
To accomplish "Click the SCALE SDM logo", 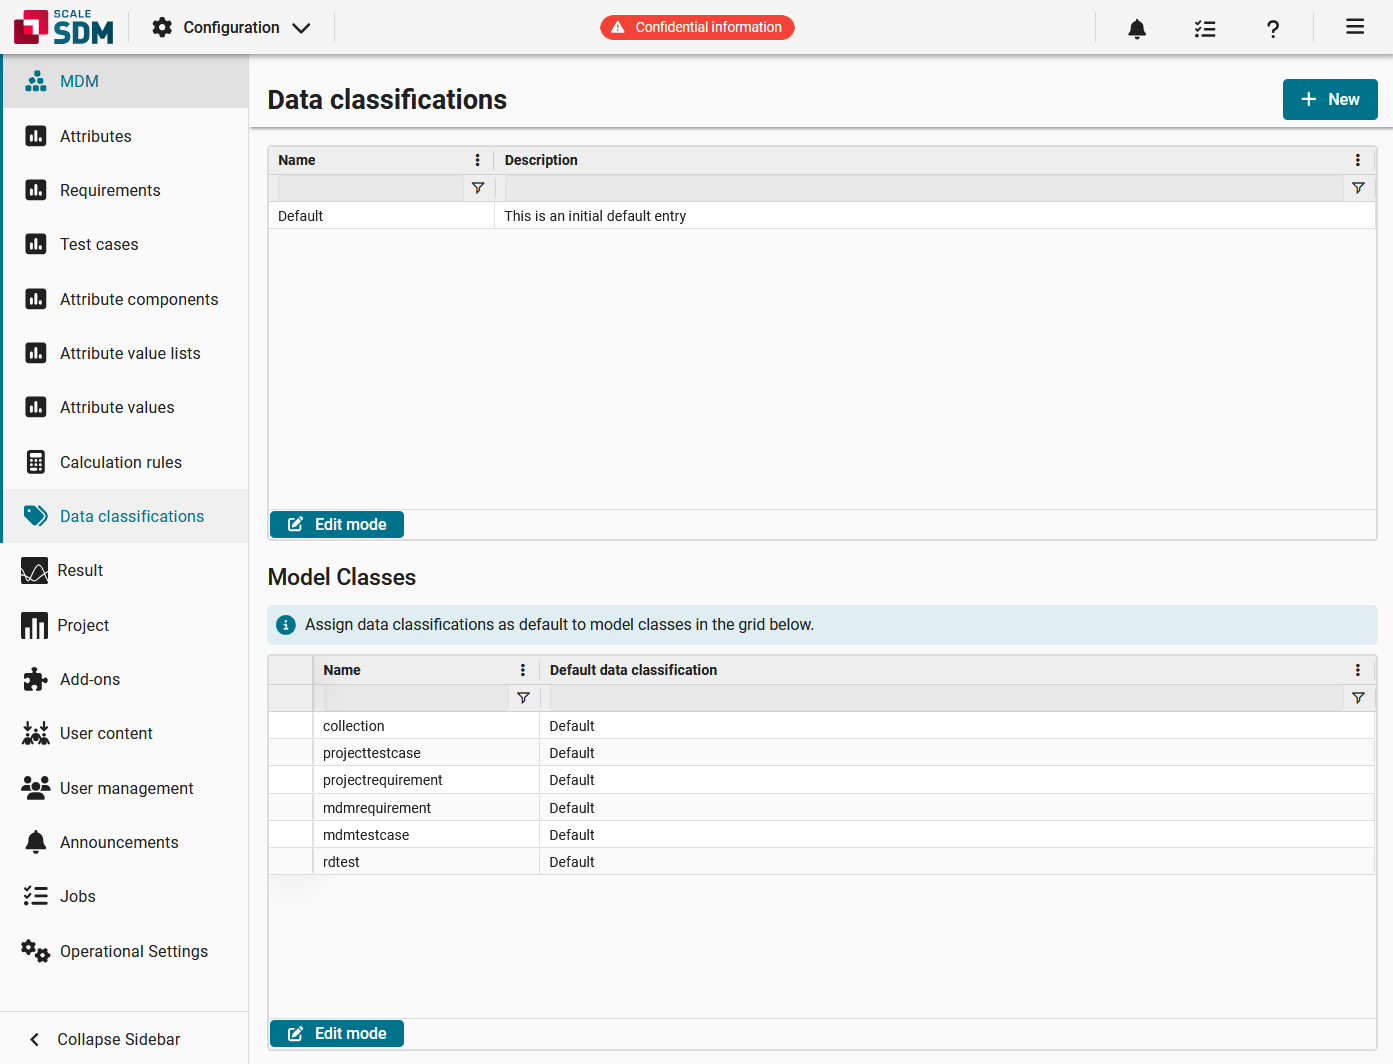I will tap(64, 27).
